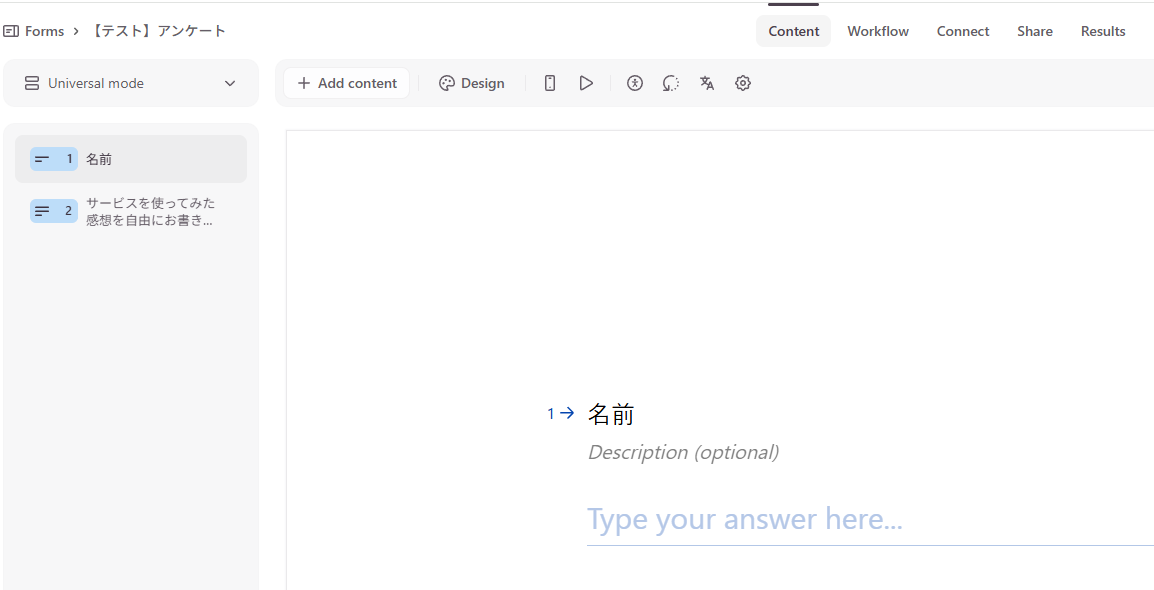Click short text badge for question 1
Screen dimensions: 1154x590
point(53,159)
